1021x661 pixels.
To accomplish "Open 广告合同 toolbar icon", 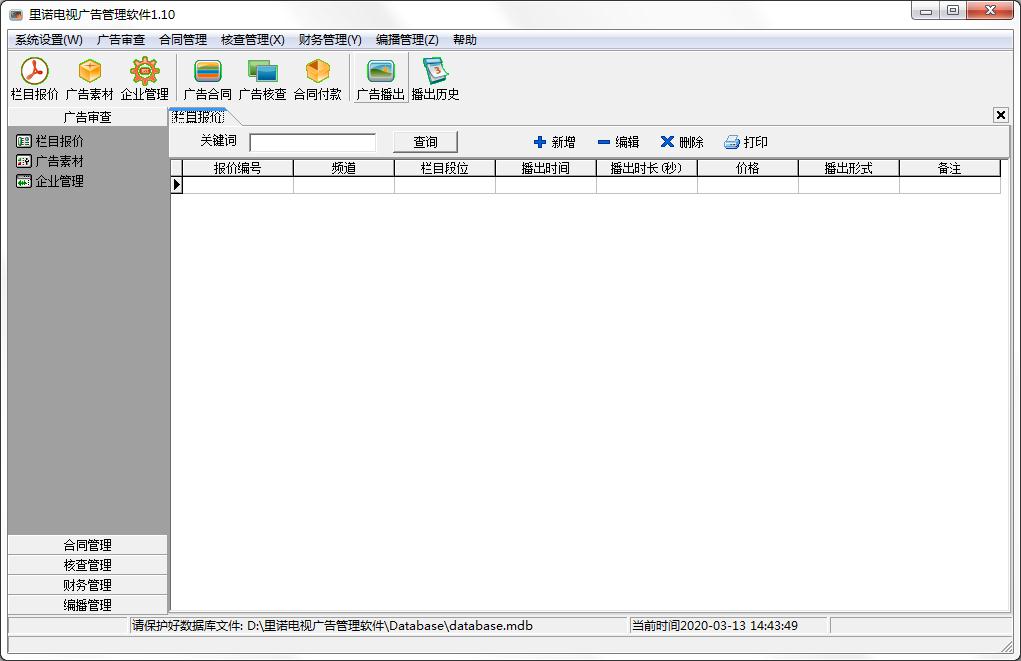I will [x=208, y=78].
